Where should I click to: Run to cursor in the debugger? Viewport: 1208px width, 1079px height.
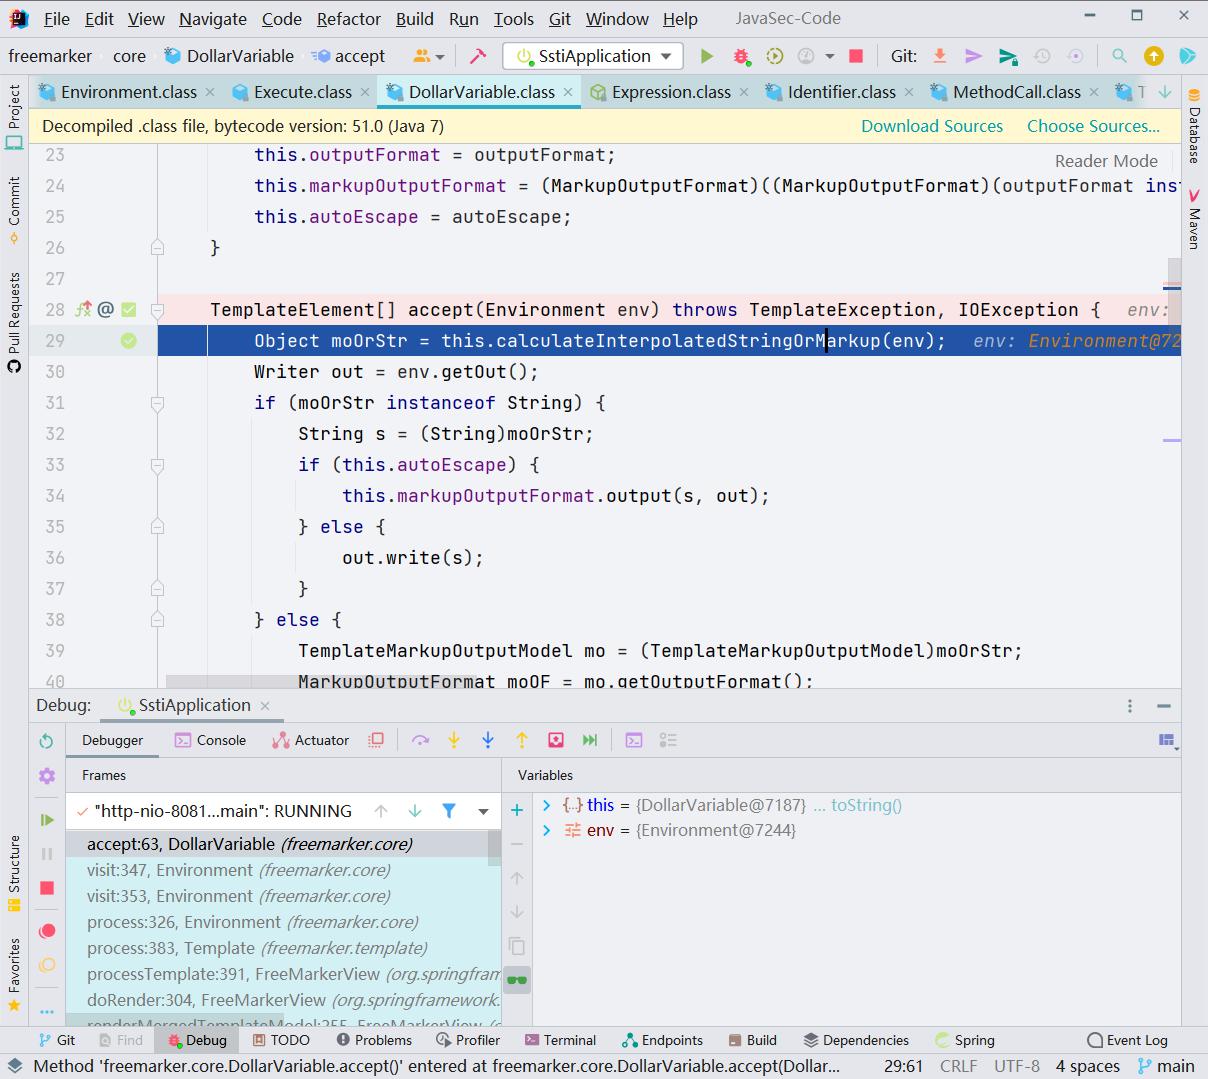(588, 740)
